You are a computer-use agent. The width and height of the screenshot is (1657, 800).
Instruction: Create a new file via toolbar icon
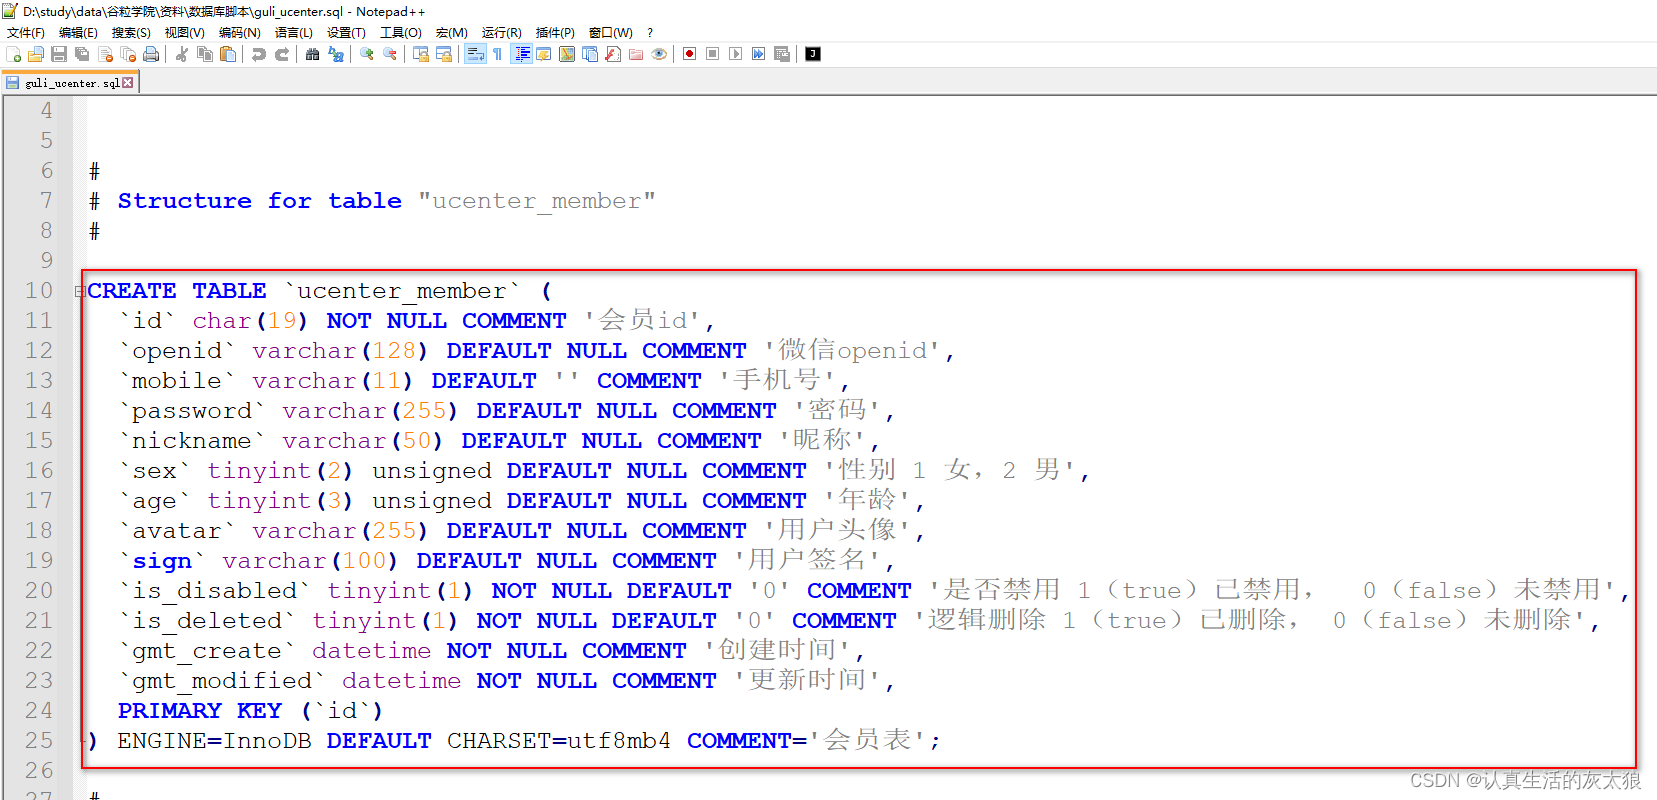[14, 54]
